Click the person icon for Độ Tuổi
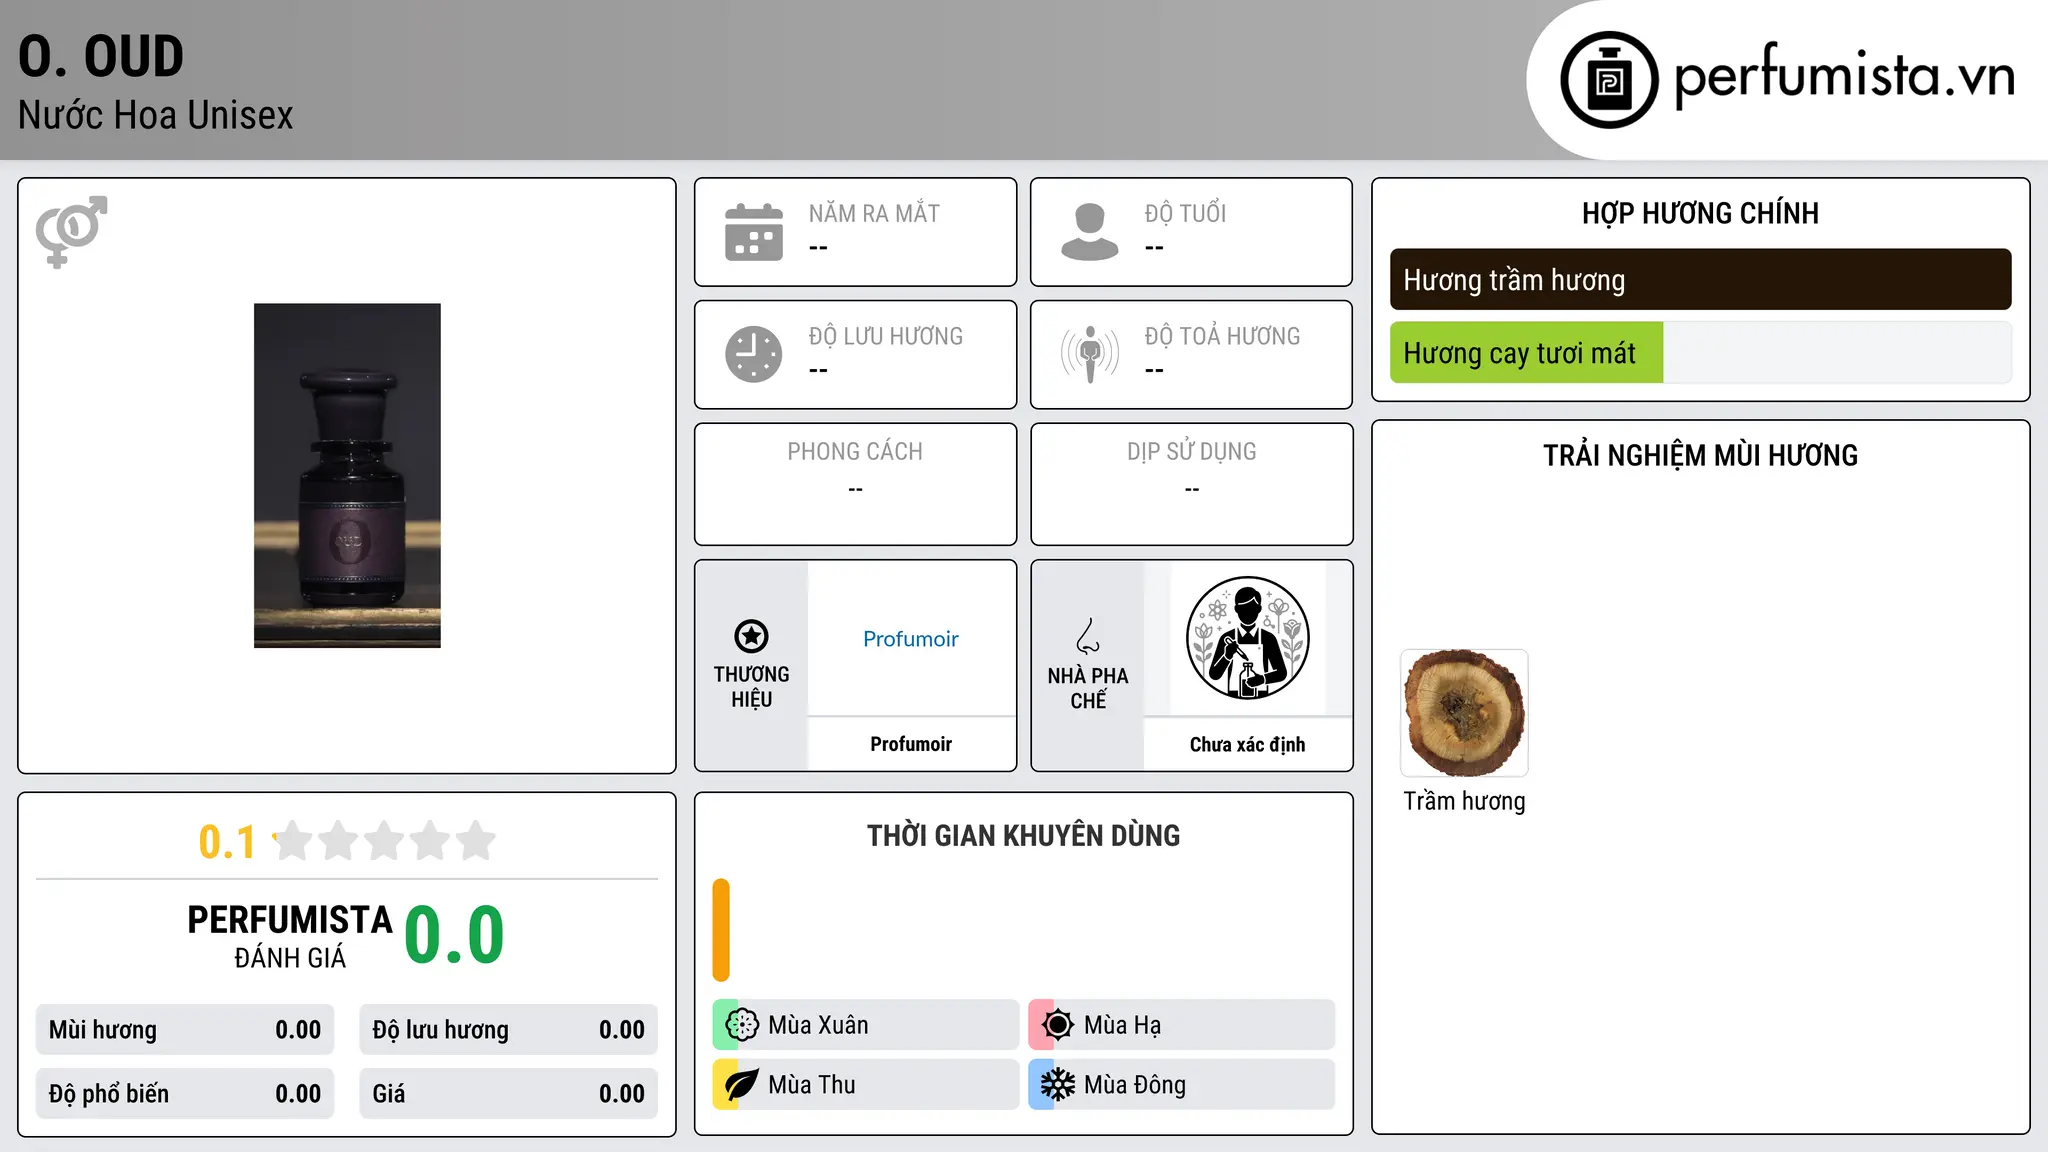Viewport: 2048px width, 1152px height. [x=1090, y=232]
